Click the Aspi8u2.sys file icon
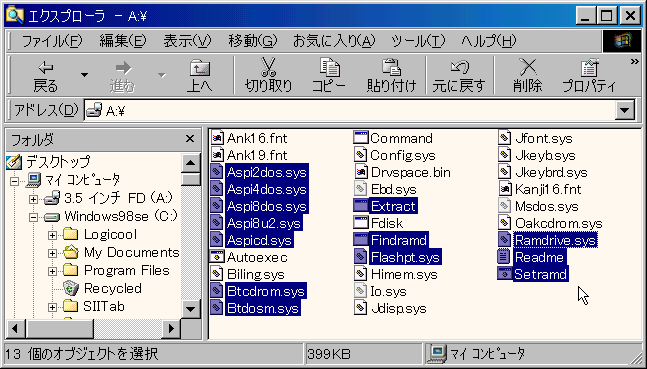Screen dimensions: 647x369 pos(217,223)
